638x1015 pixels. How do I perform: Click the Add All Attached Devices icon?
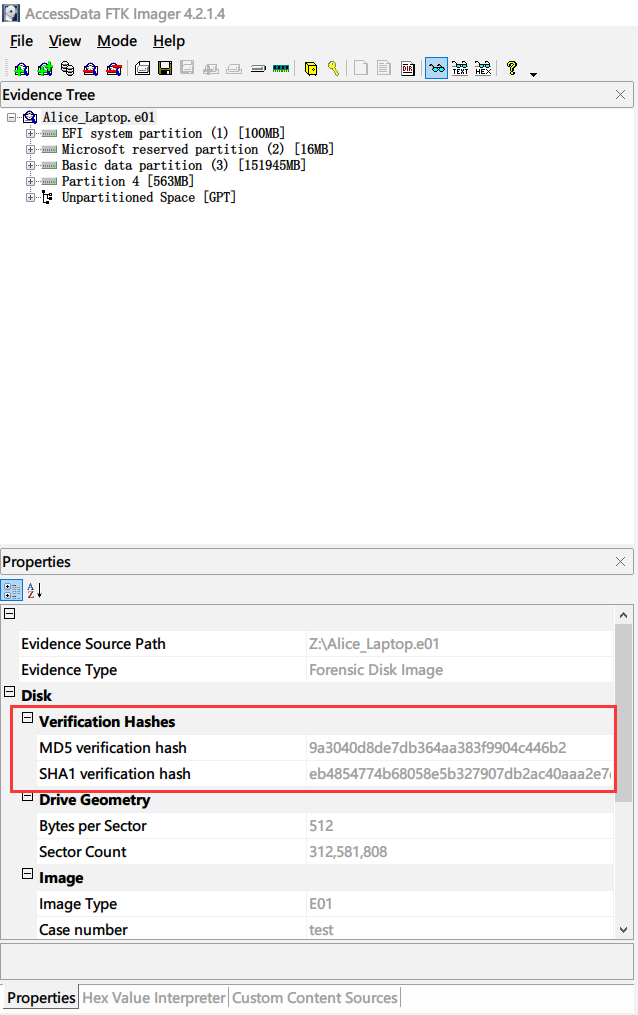[x=45, y=68]
